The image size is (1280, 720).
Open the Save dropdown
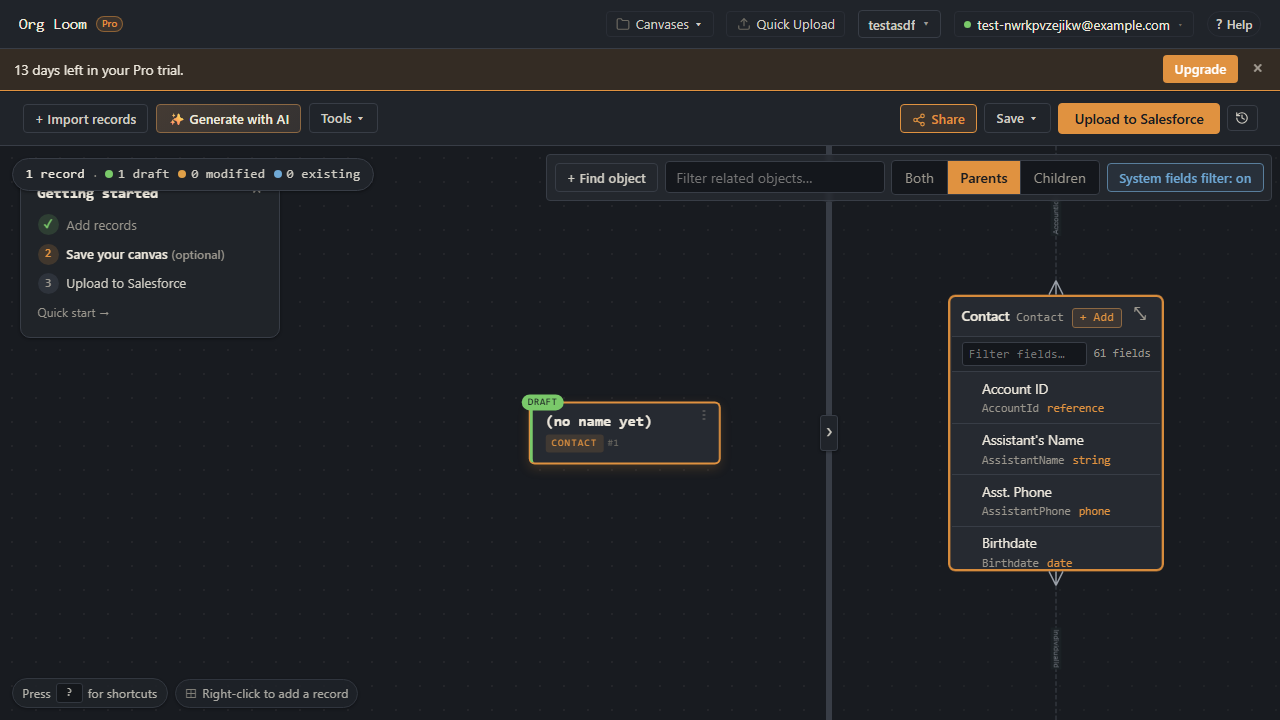click(x=1017, y=118)
